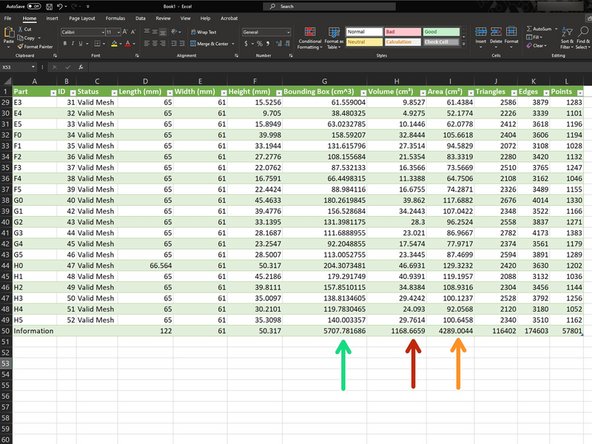Click the Paste clipboard icon
592x444 pixels.
click(9, 33)
